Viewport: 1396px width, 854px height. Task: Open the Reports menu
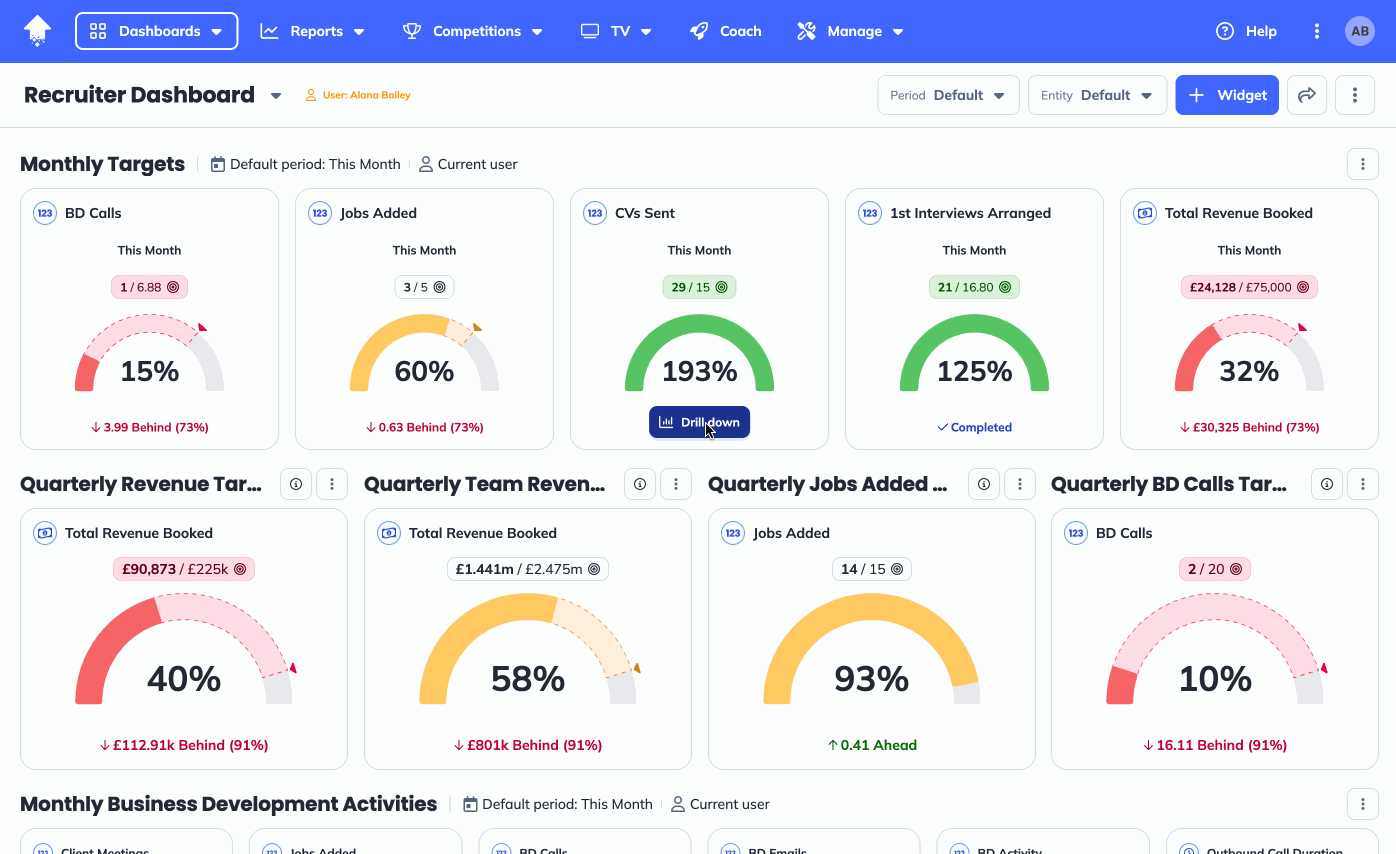313,31
